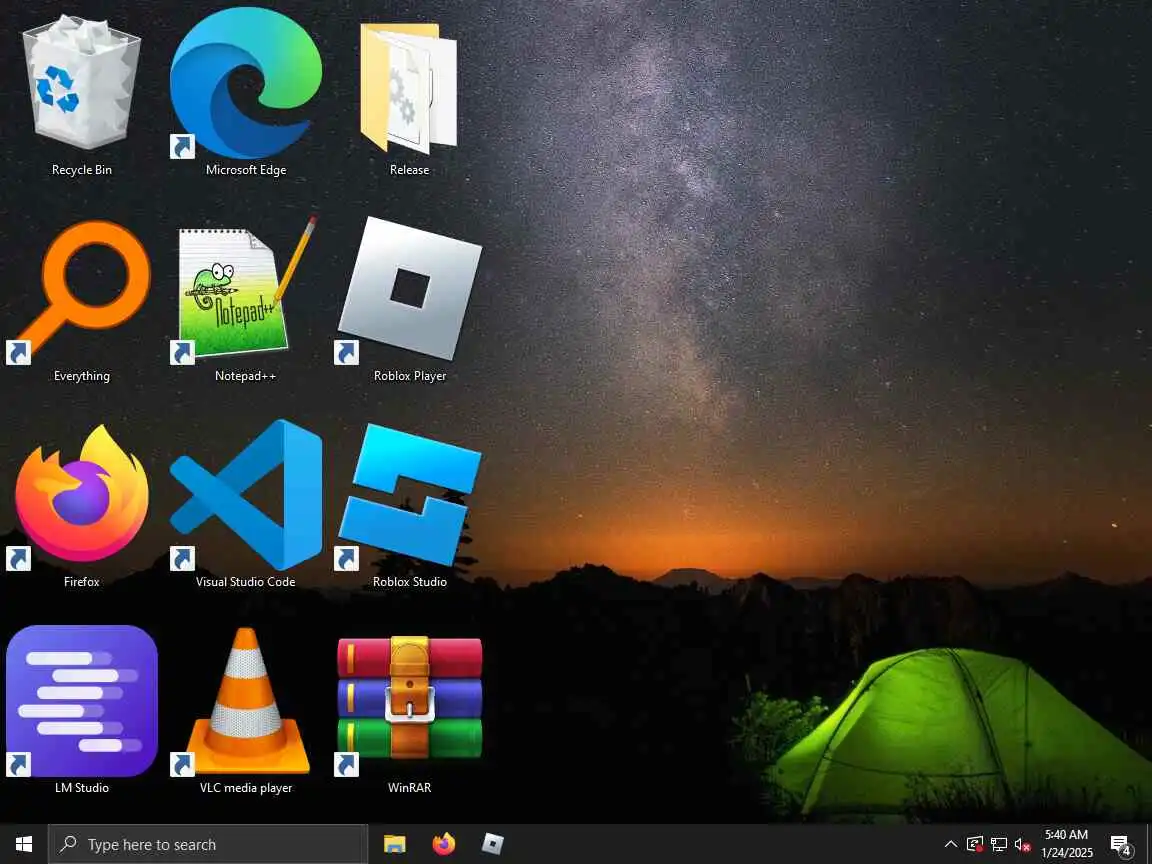The image size is (1152, 864).
Task: Open the clock showing 5:40 AM
Action: tap(1067, 843)
